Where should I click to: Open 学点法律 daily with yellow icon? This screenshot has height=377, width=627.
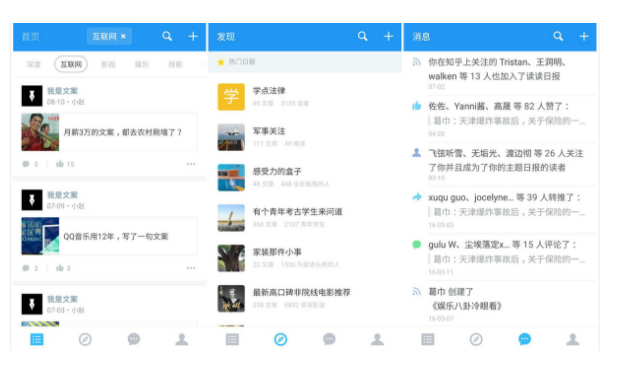click(305, 97)
